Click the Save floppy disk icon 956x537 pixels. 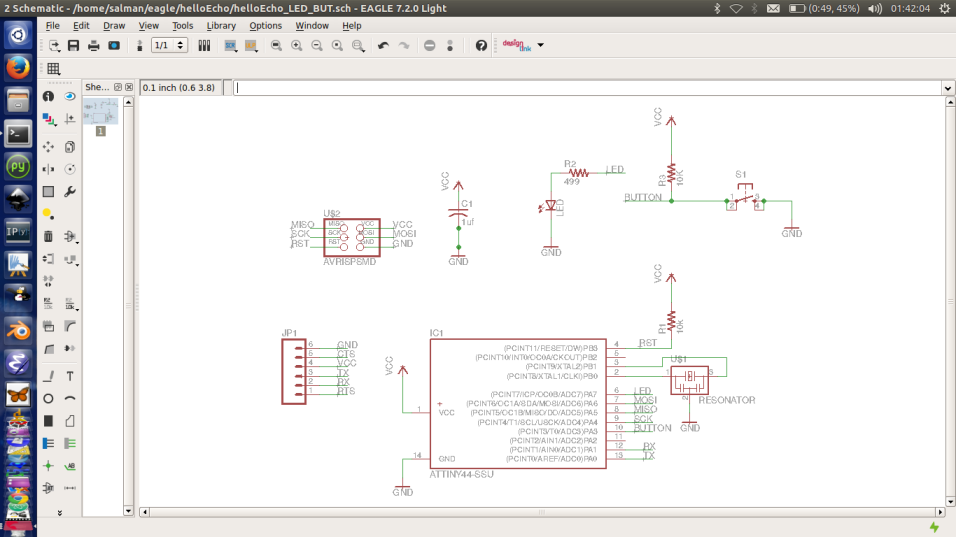[x=73, y=46]
